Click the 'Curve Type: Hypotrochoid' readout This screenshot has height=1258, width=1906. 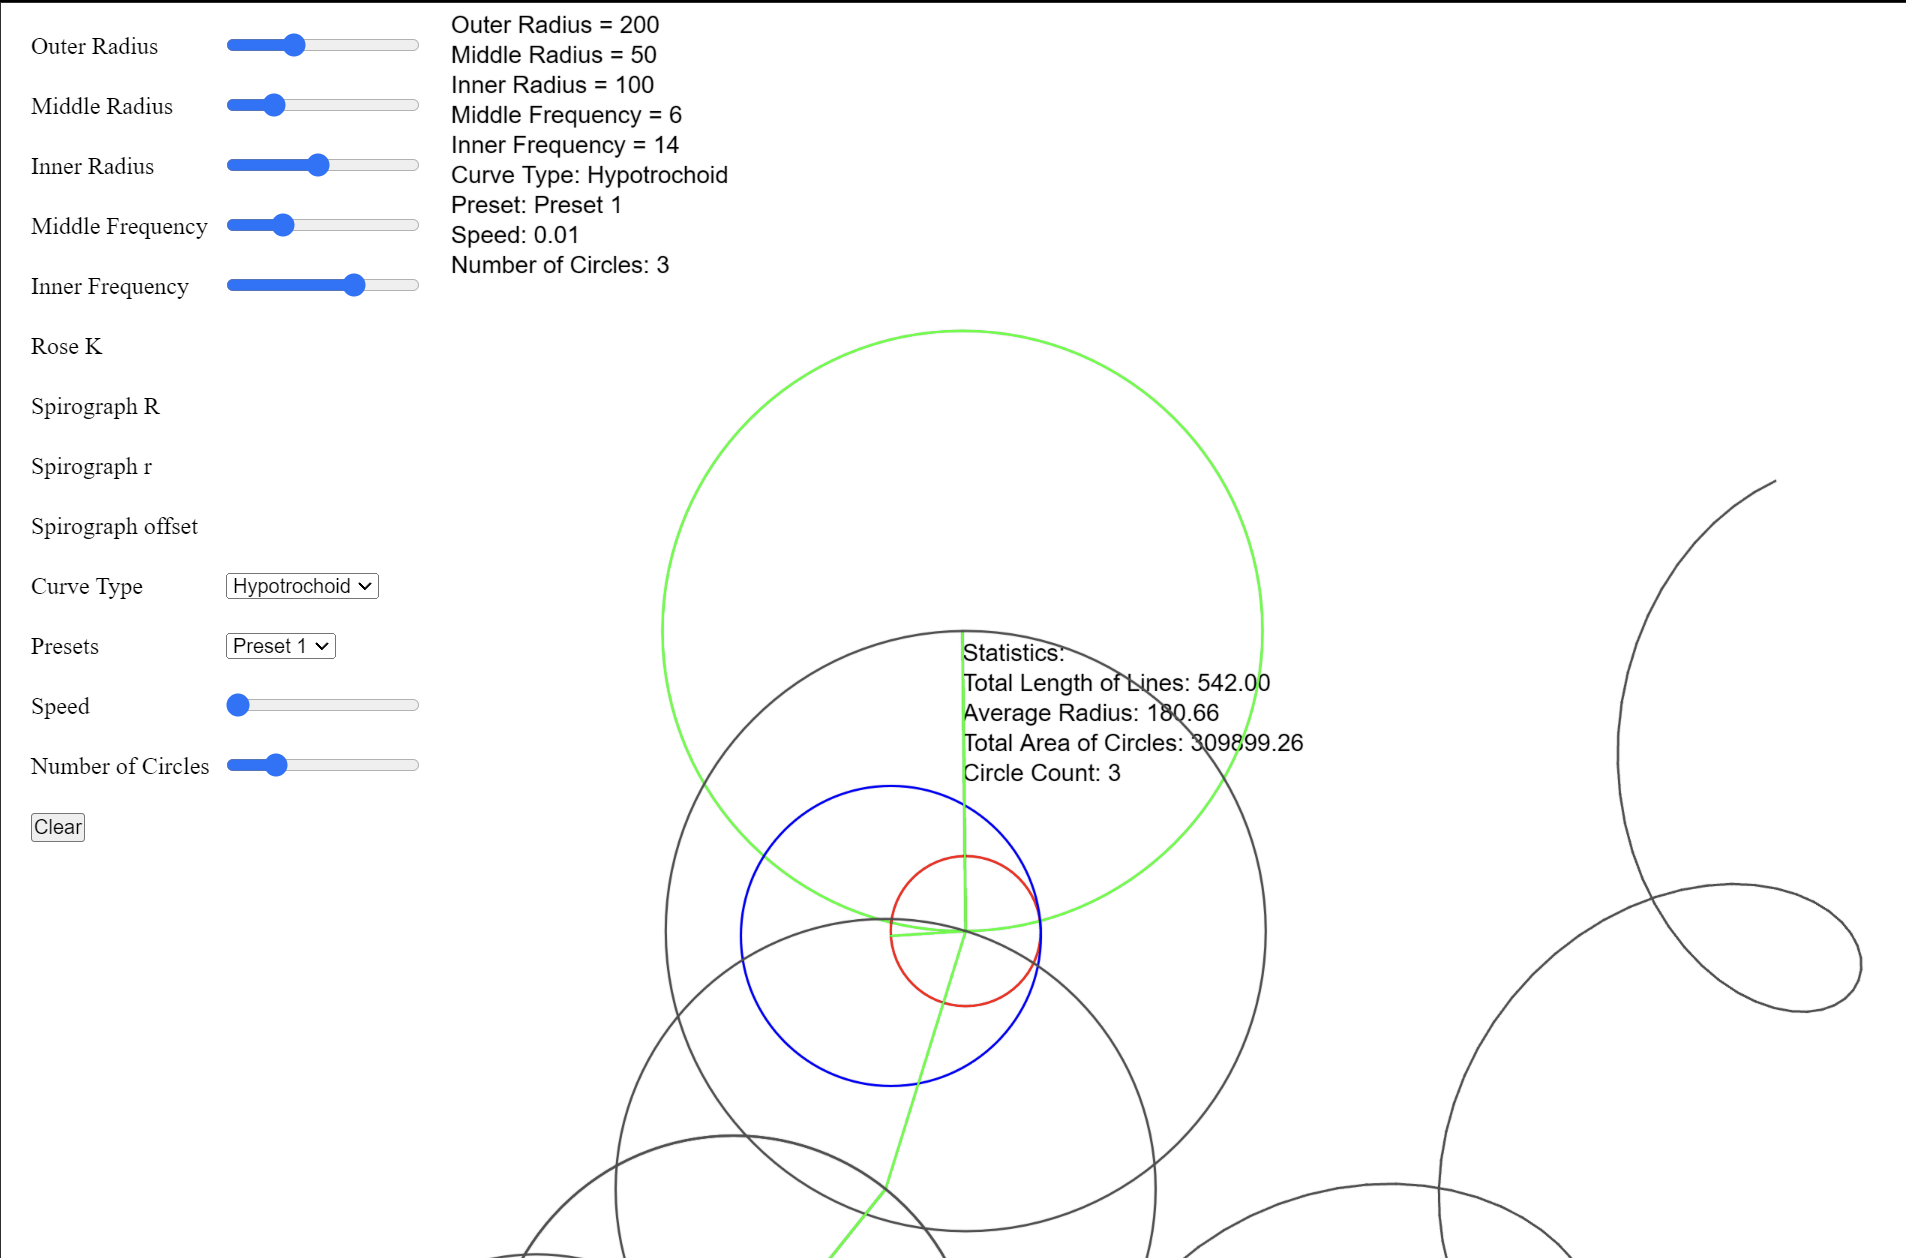589,175
